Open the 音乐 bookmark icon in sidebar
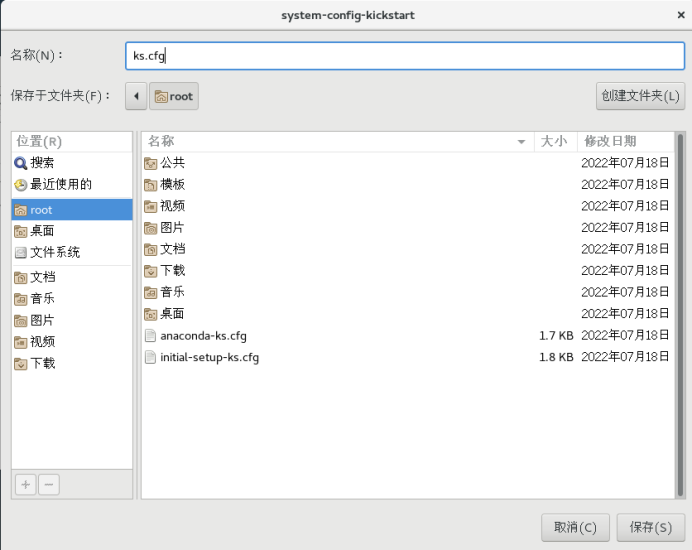Image resolution: width=692 pixels, height=550 pixels. pos(21,299)
